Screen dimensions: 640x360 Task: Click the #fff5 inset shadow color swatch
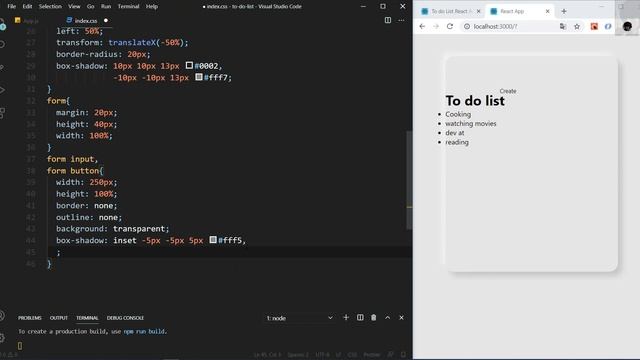pyautogui.click(x=213, y=240)
